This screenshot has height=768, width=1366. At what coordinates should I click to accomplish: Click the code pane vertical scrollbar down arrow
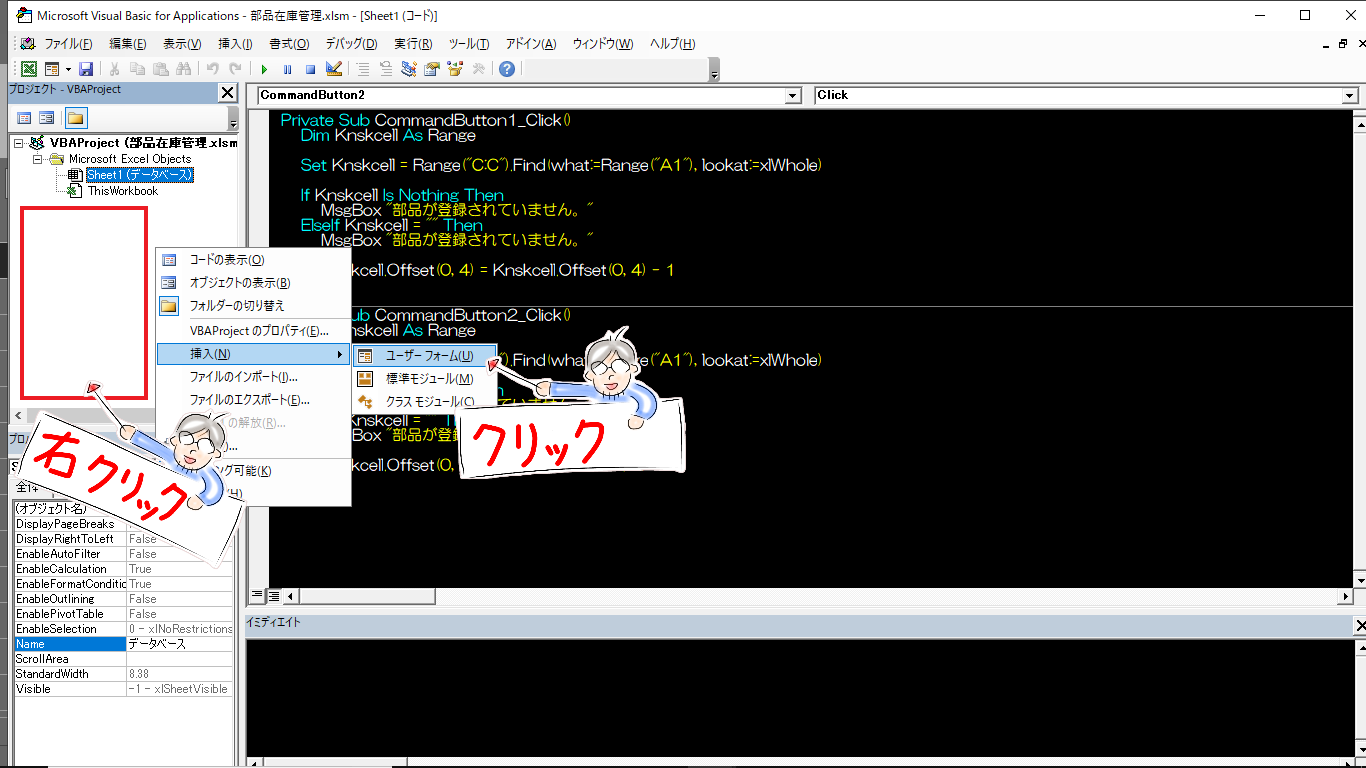tap(1360, 580)
